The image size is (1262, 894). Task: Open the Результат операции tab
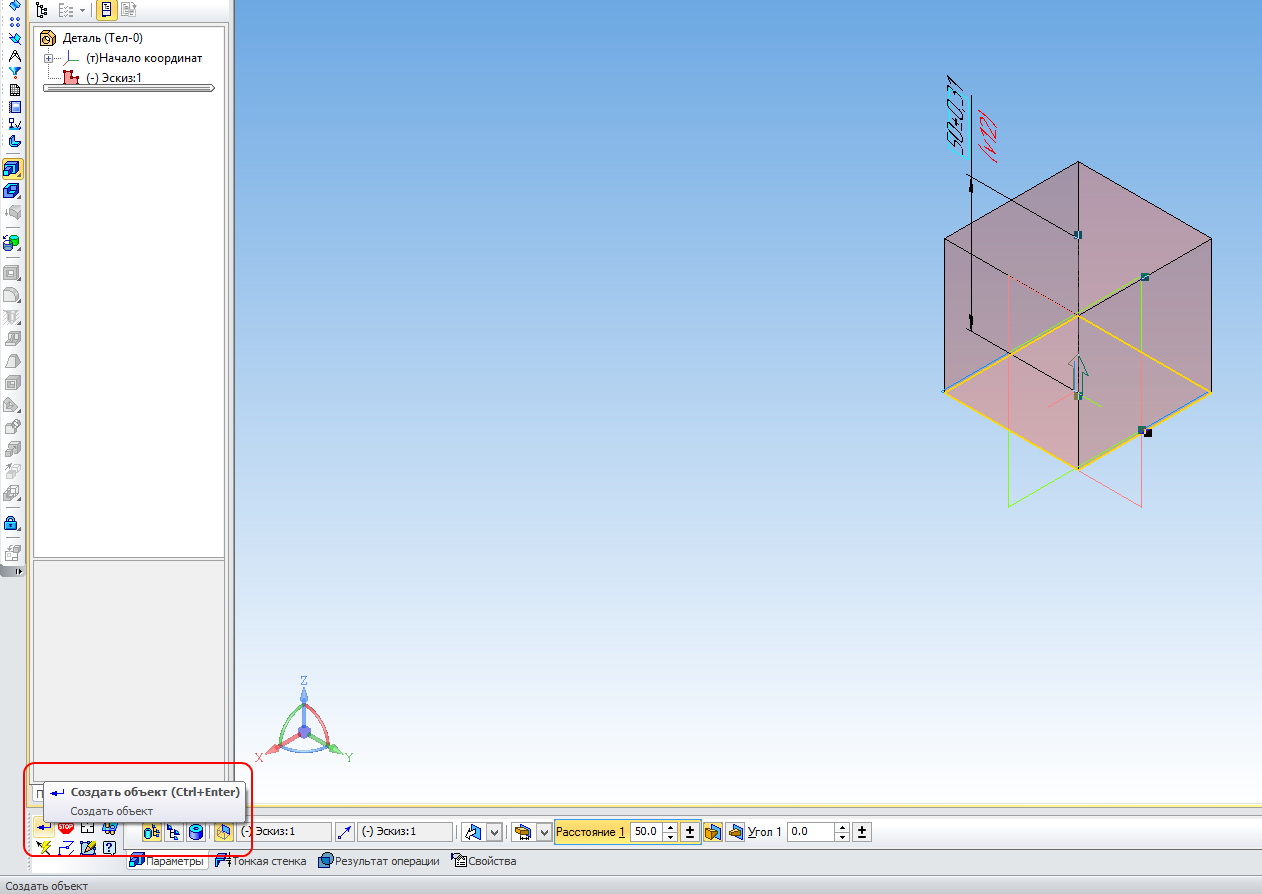379,861
